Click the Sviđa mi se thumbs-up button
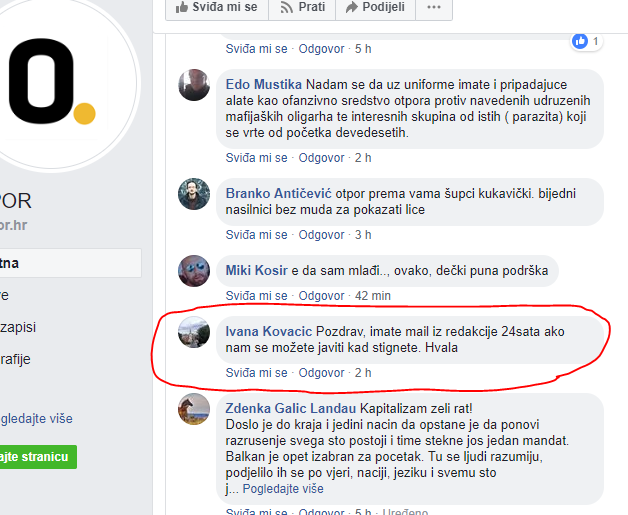This screenshot has width=628, height=515. click(217, 7)
